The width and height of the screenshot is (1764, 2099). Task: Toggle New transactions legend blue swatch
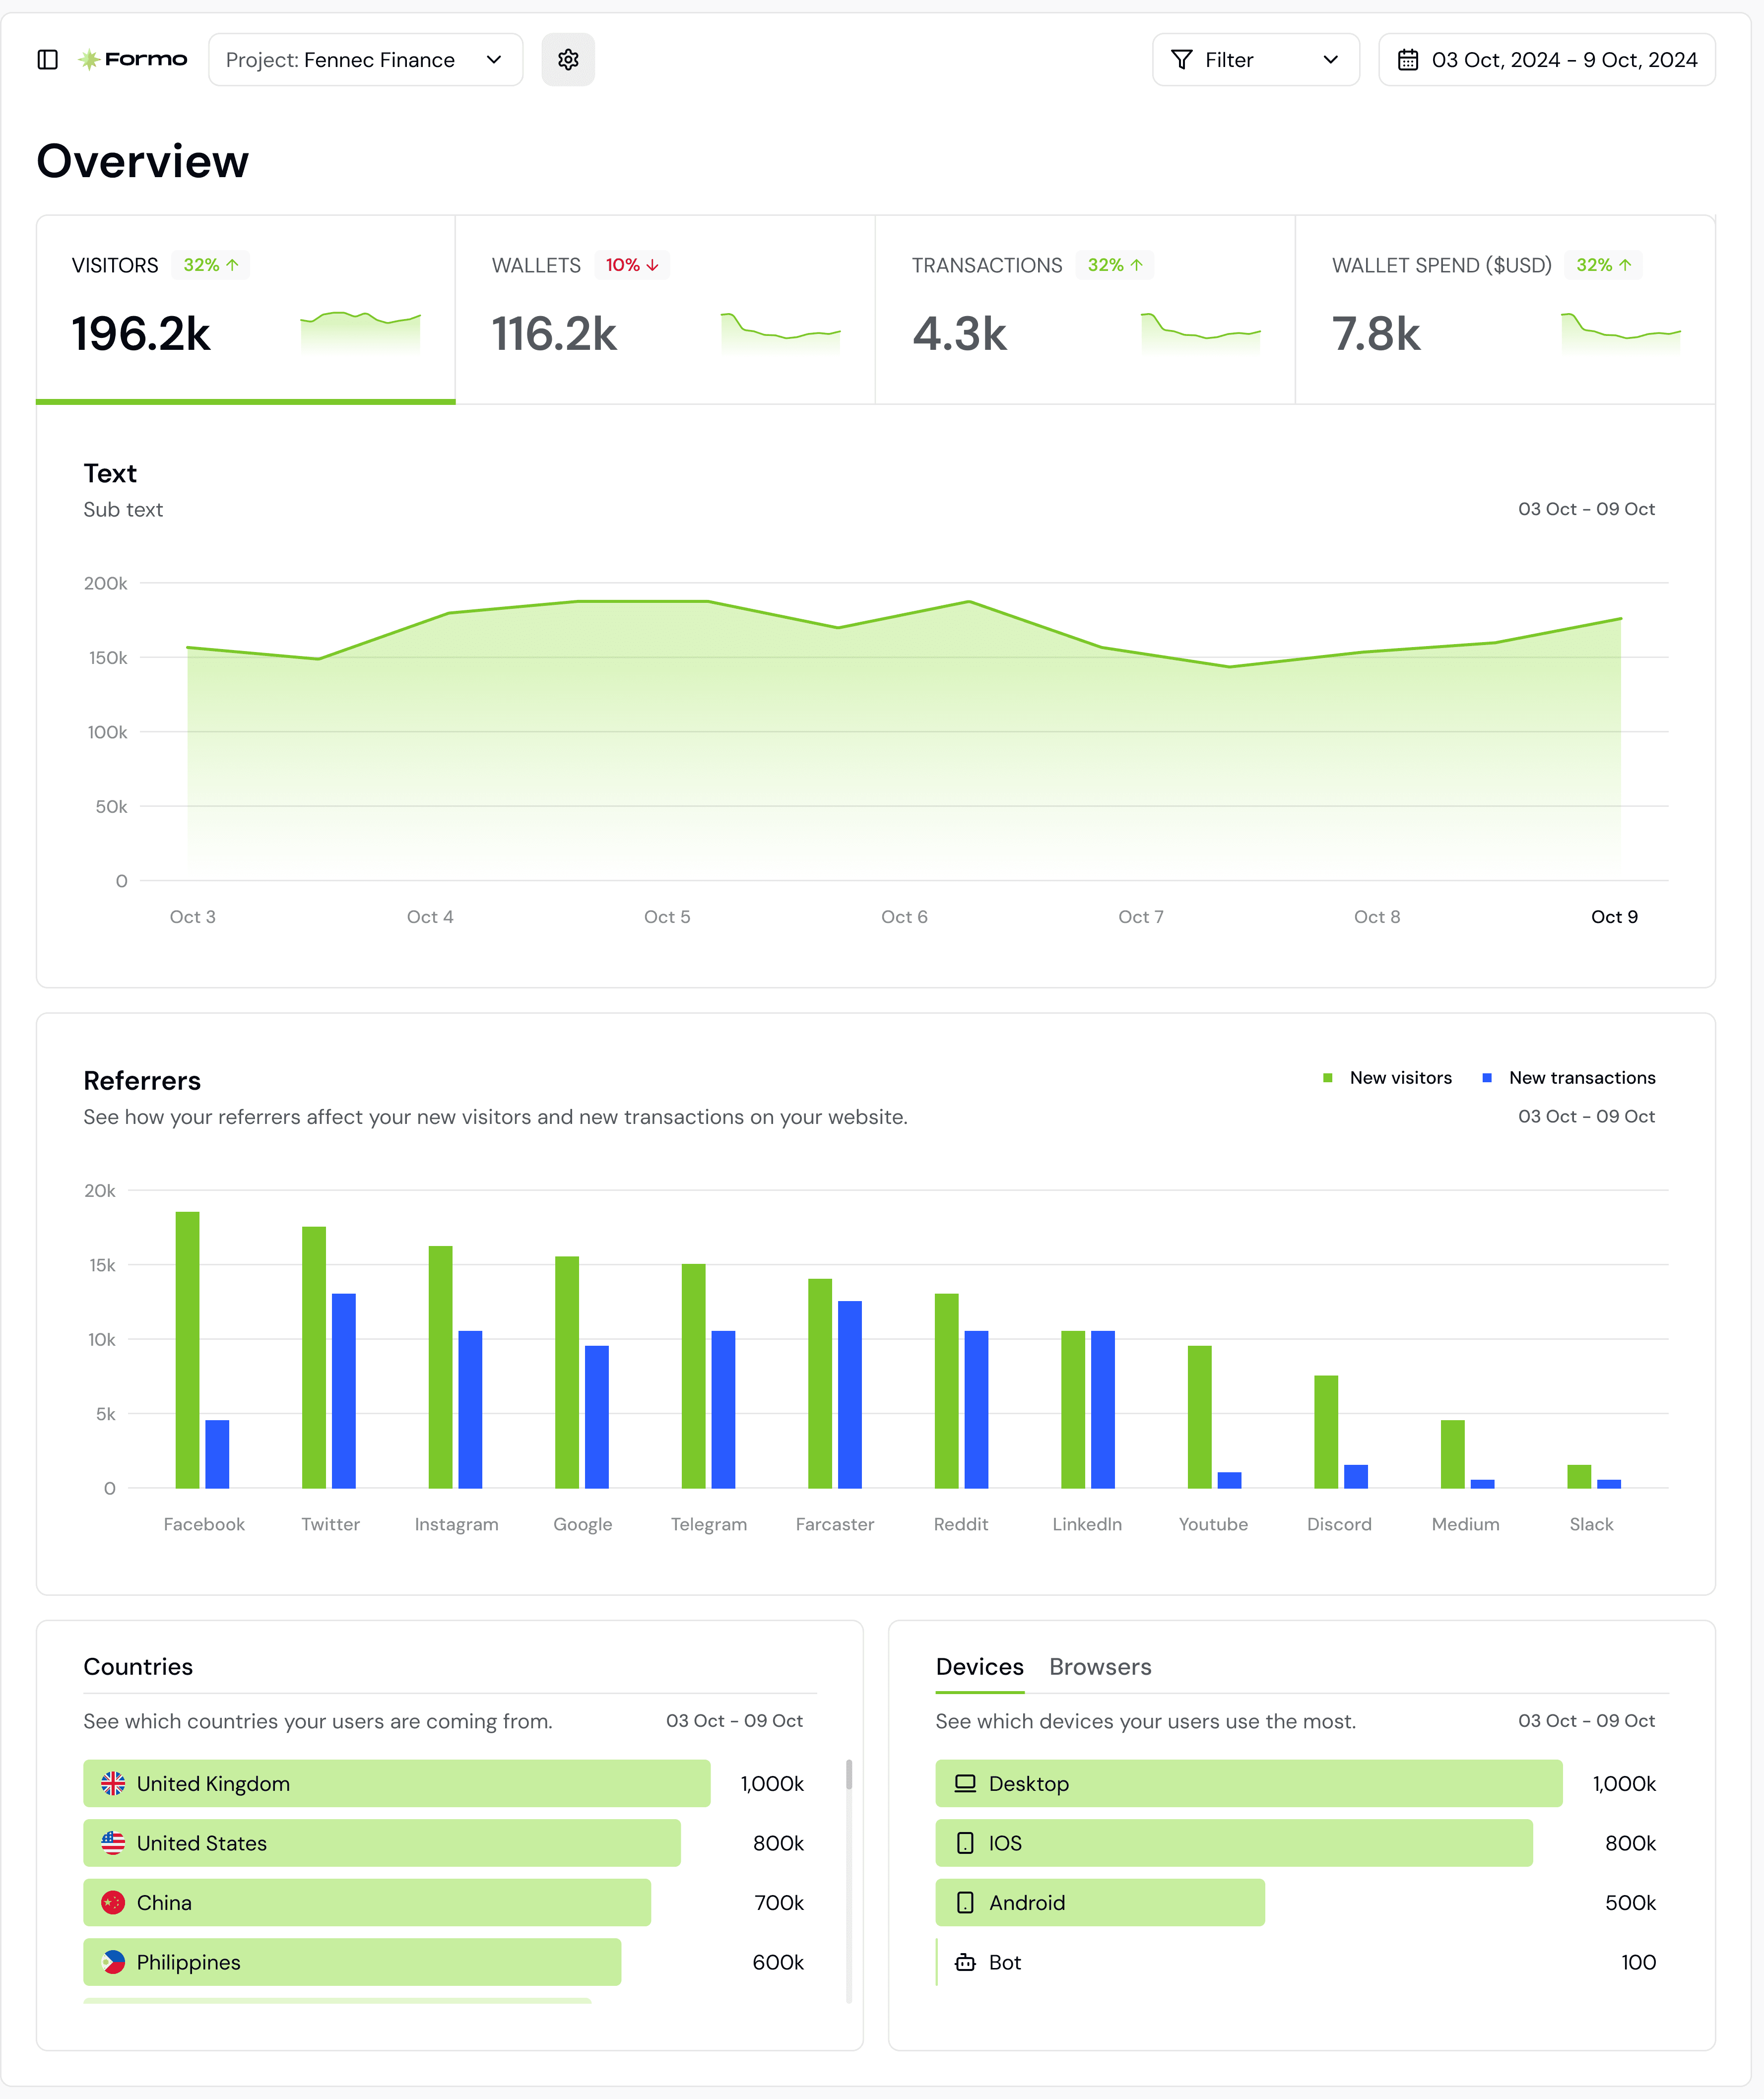(x=1486, y=1078)
